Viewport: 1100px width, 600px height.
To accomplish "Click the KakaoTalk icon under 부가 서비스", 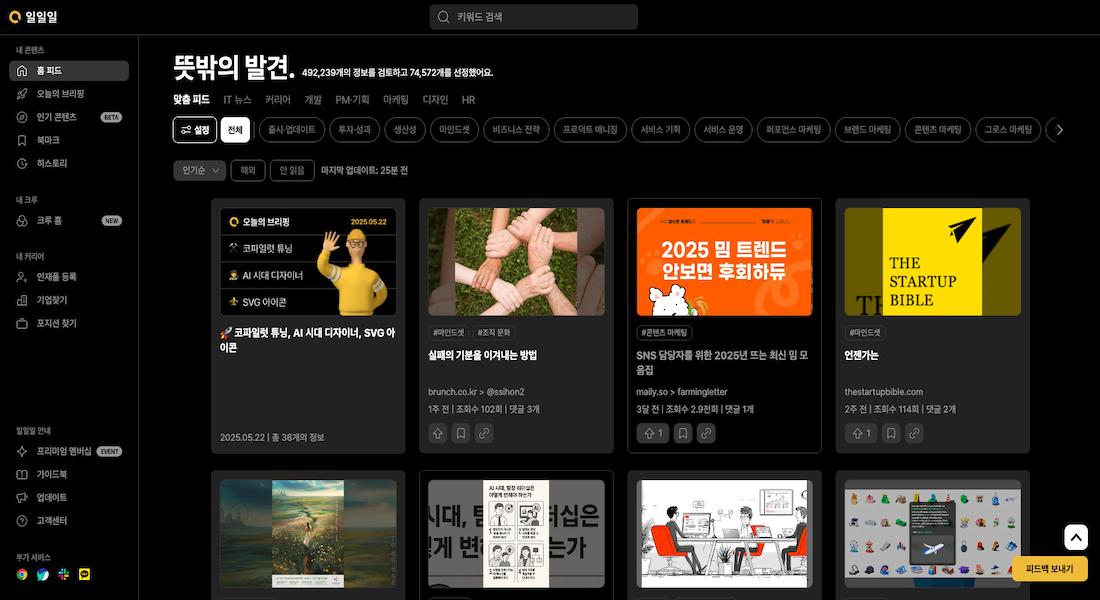I will click(x=84, y=574).
